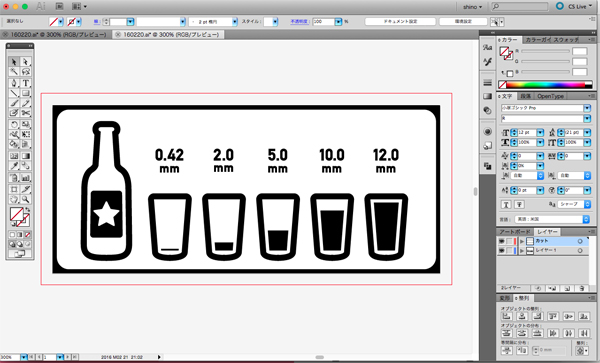Select the Zoom magnifier tool
Image resolution: width=600 pixels, height=363 pixels.
click(x=25, y=199)
